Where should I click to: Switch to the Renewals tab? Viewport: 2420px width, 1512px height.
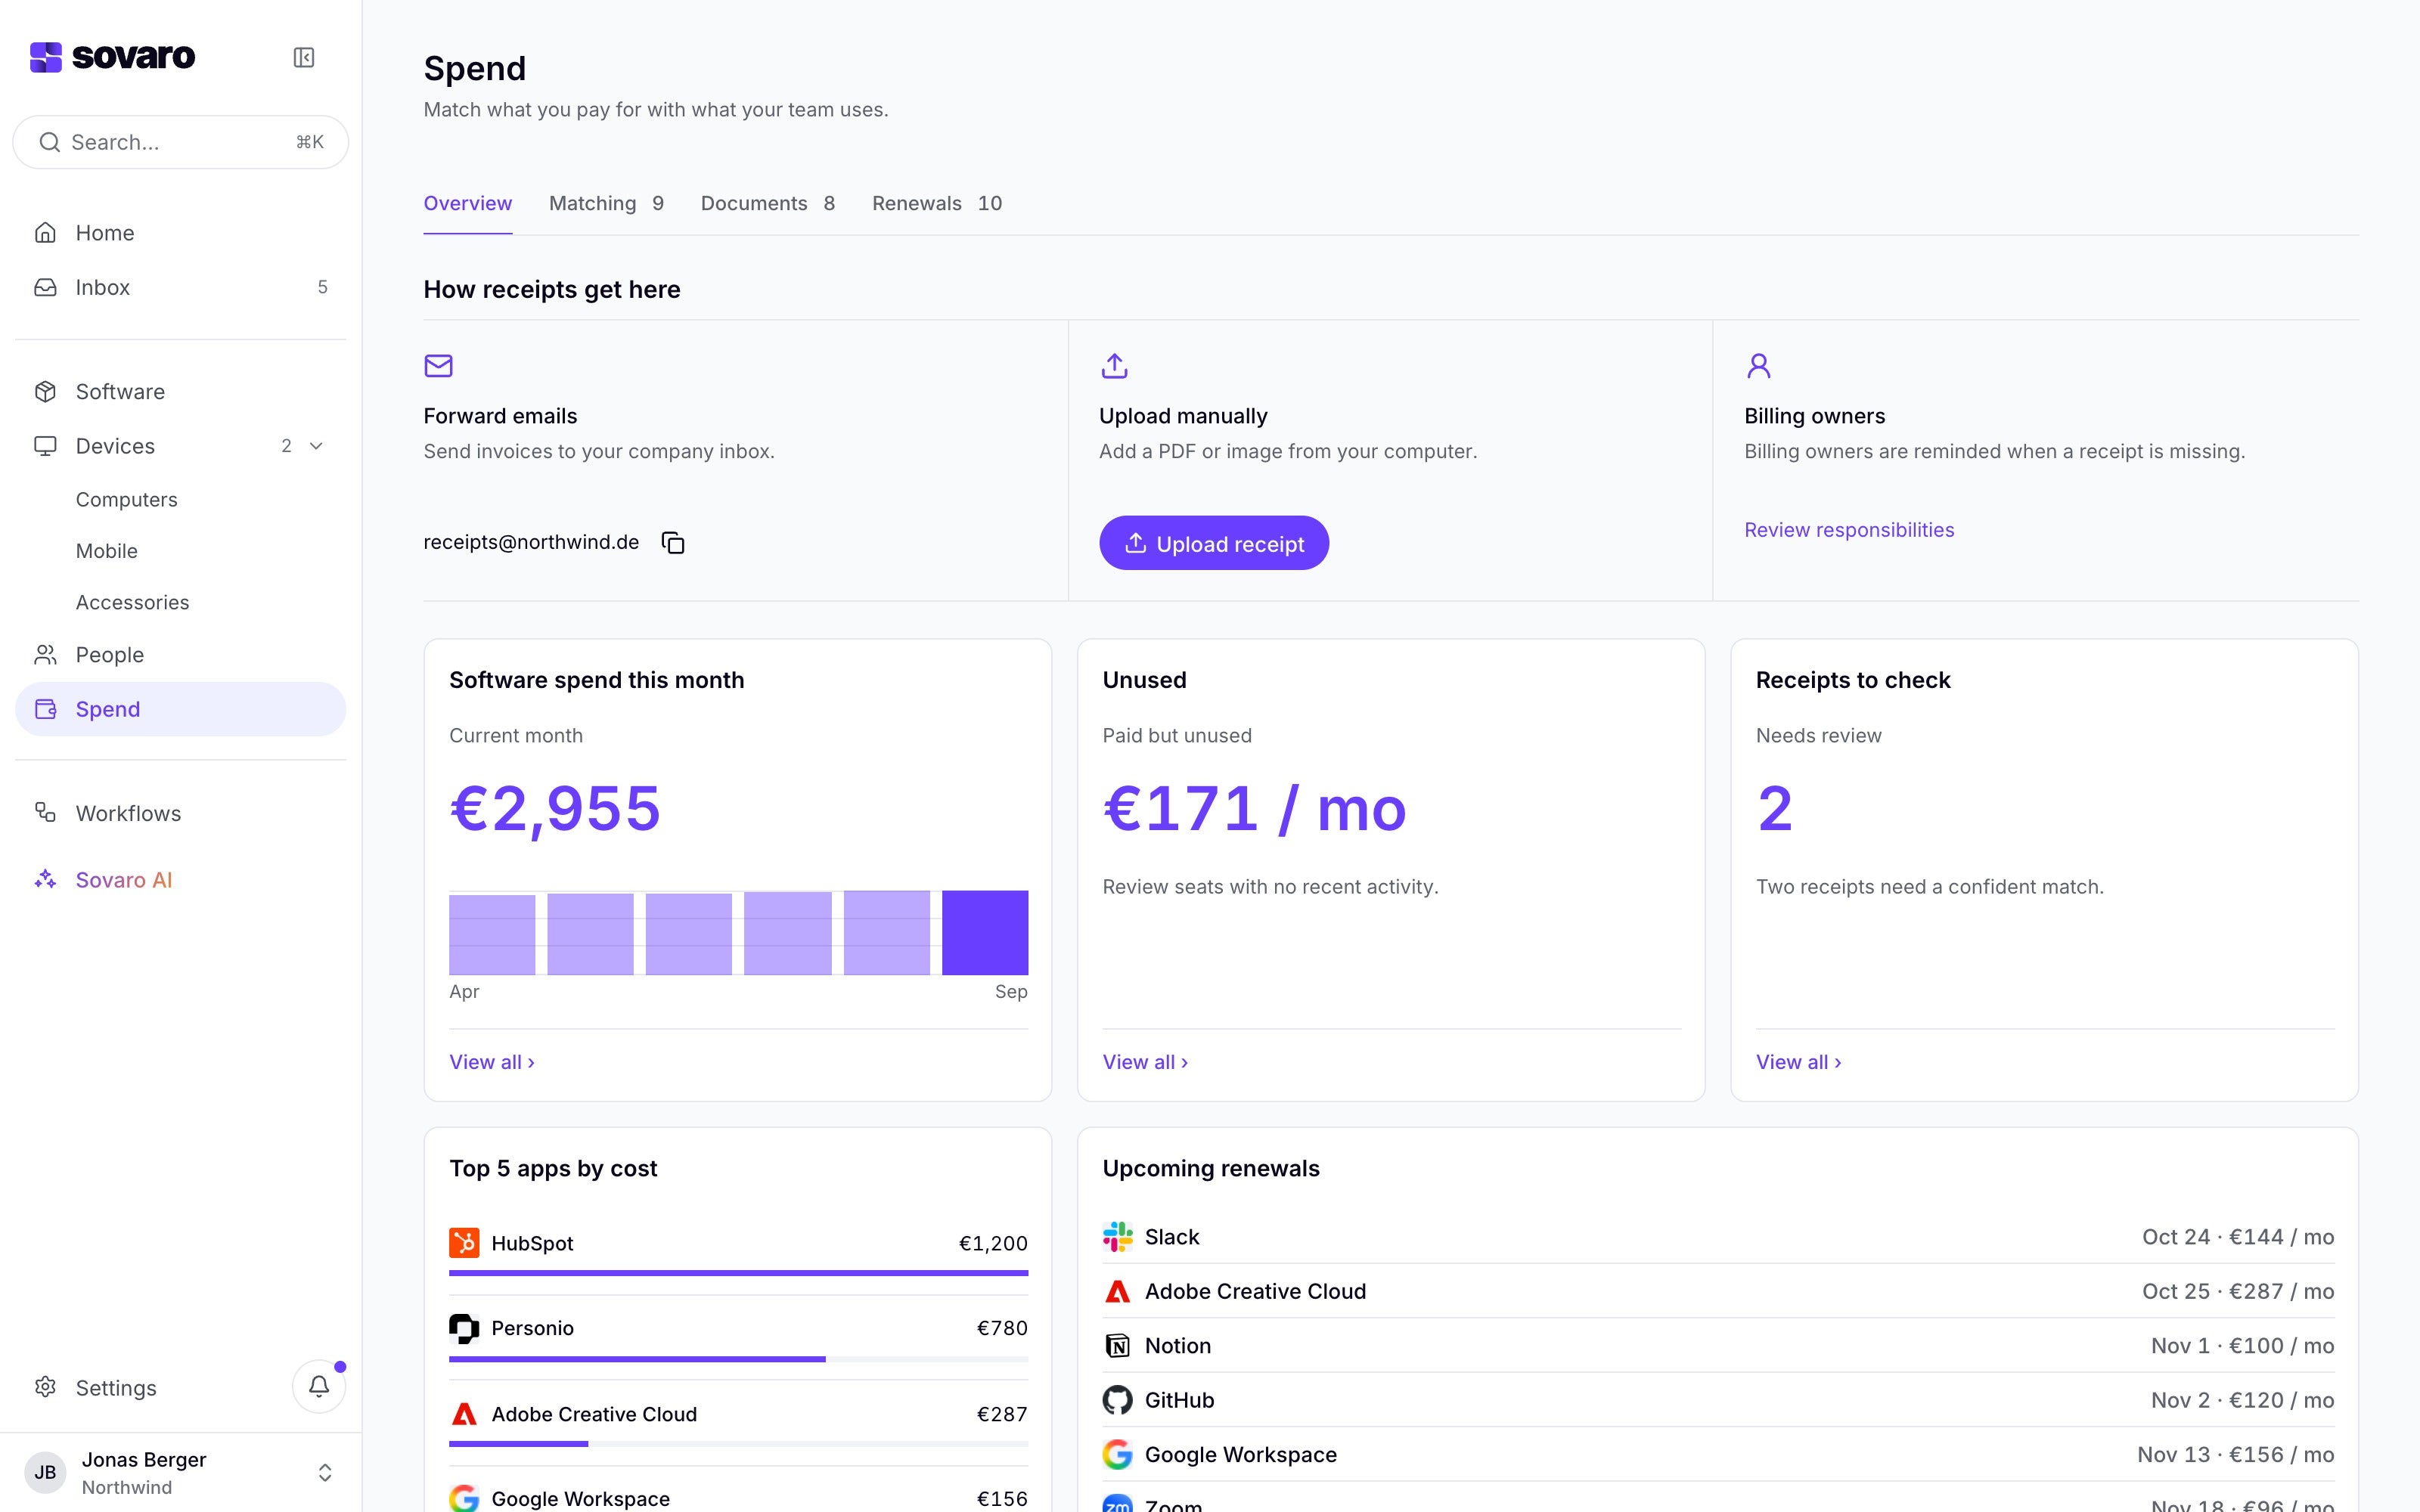coord(937,203)
